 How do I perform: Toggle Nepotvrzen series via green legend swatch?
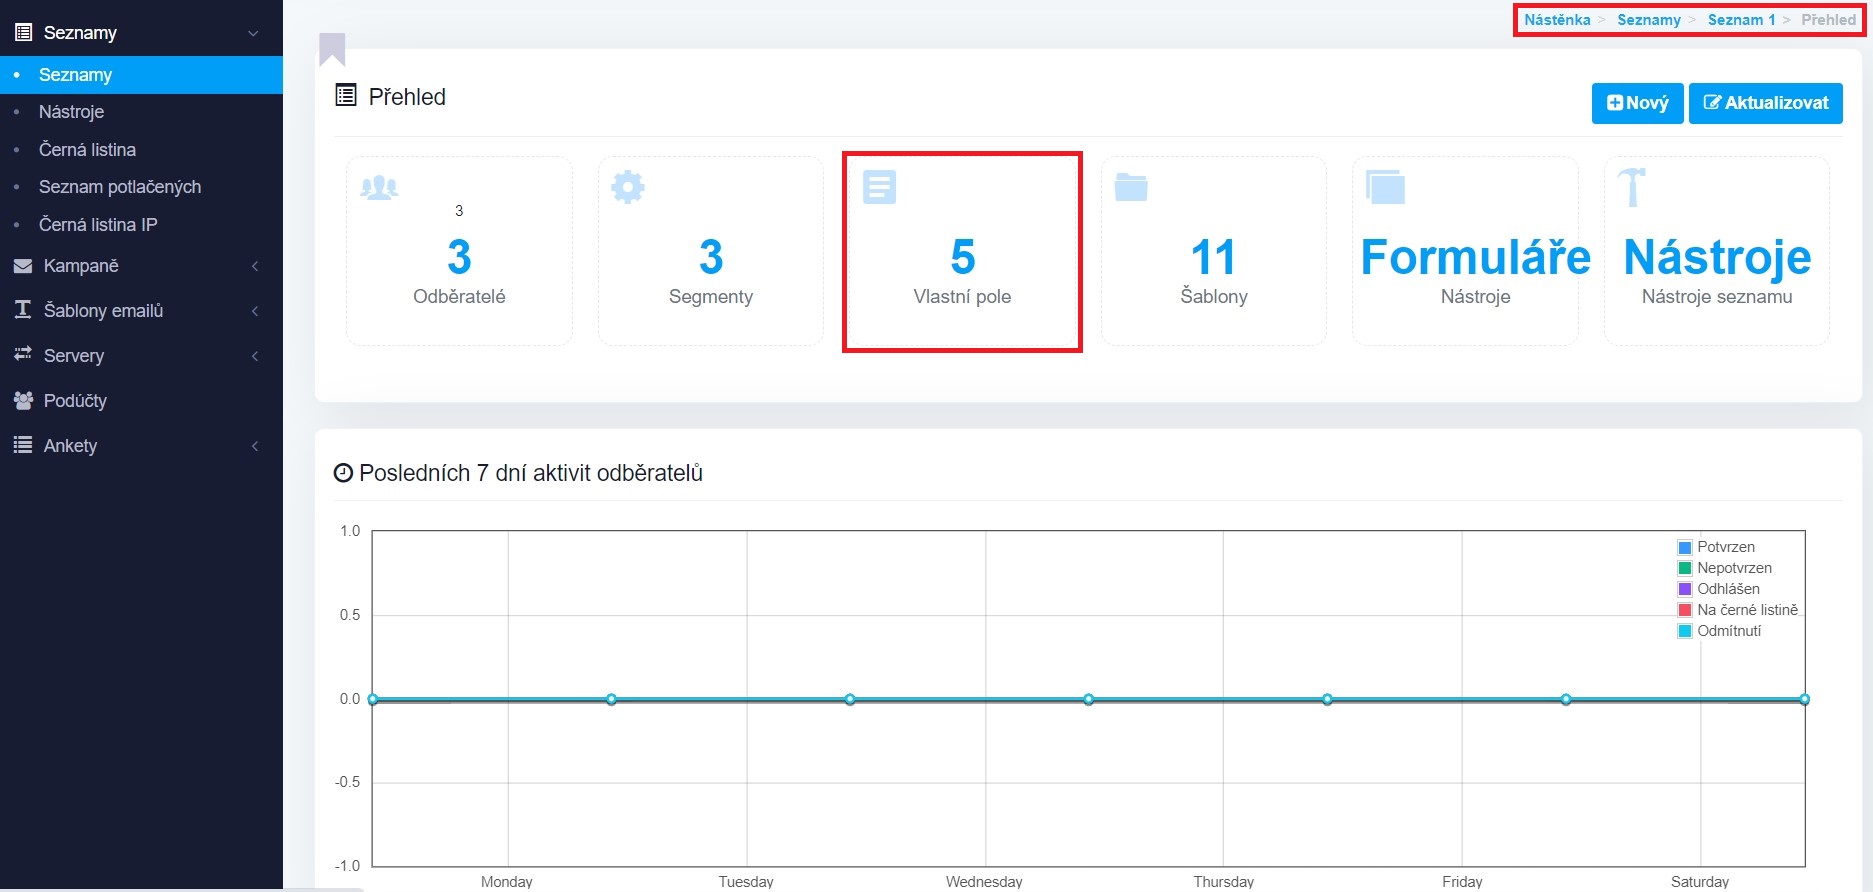coord(1684,568)
